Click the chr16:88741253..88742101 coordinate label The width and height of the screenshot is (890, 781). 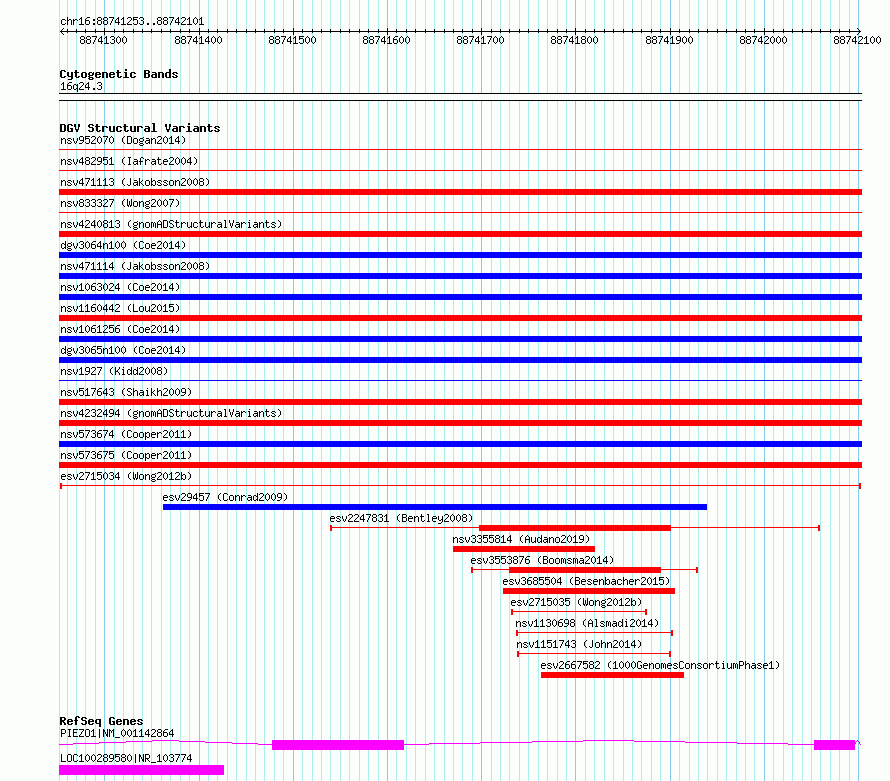pos(132,22)
